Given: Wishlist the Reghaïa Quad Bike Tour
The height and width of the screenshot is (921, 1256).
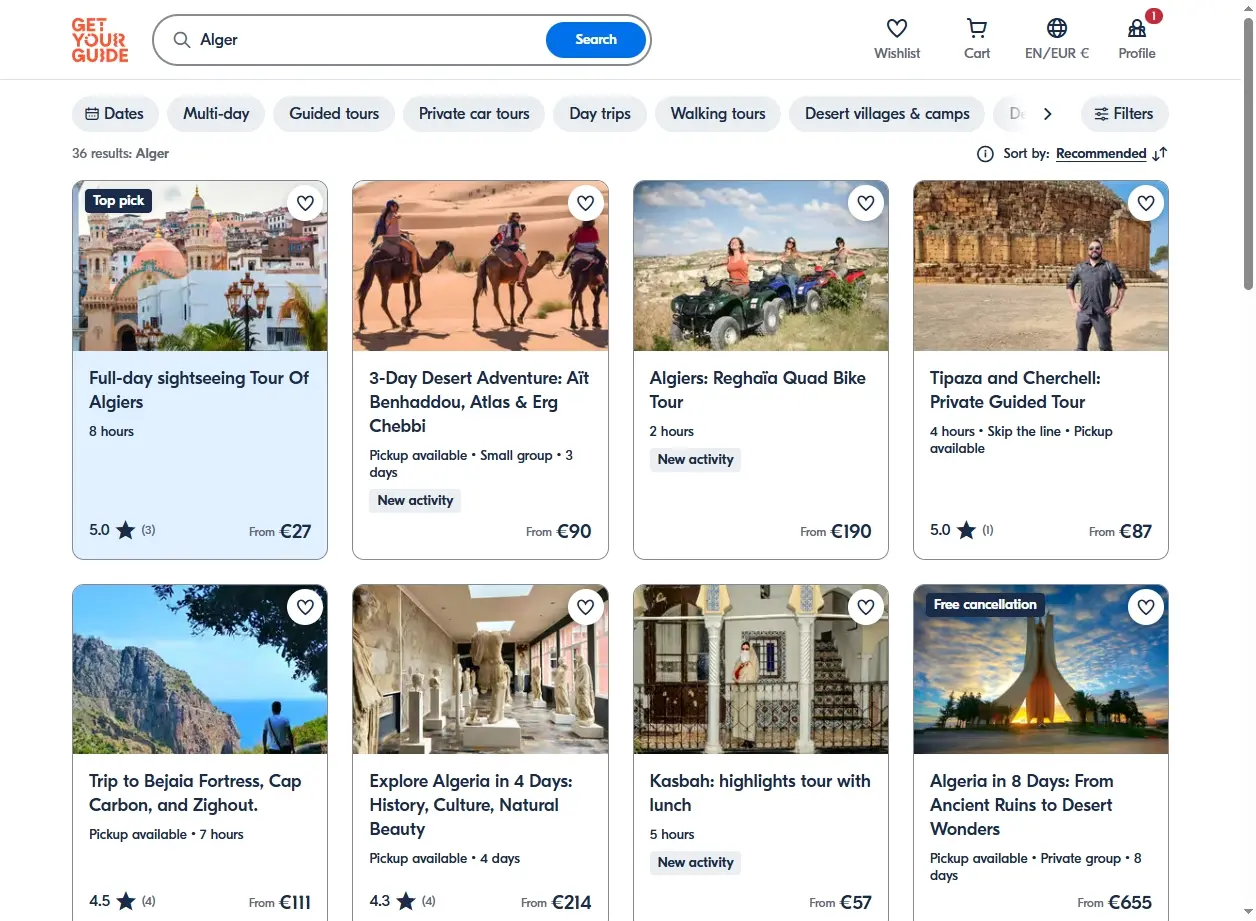Looking at the screenshot, I should (x=866, y=203).
